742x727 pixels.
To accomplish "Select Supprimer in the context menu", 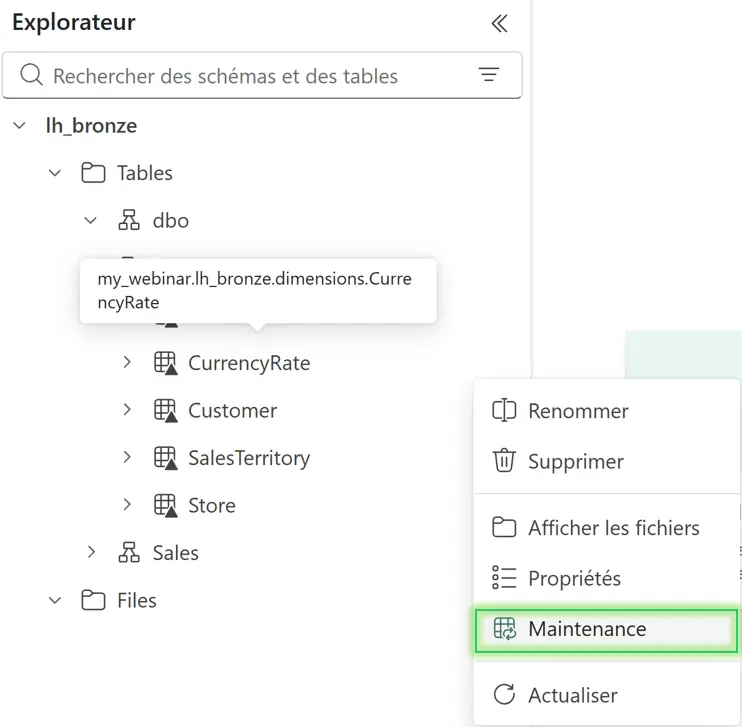I will tap(575, 461).
